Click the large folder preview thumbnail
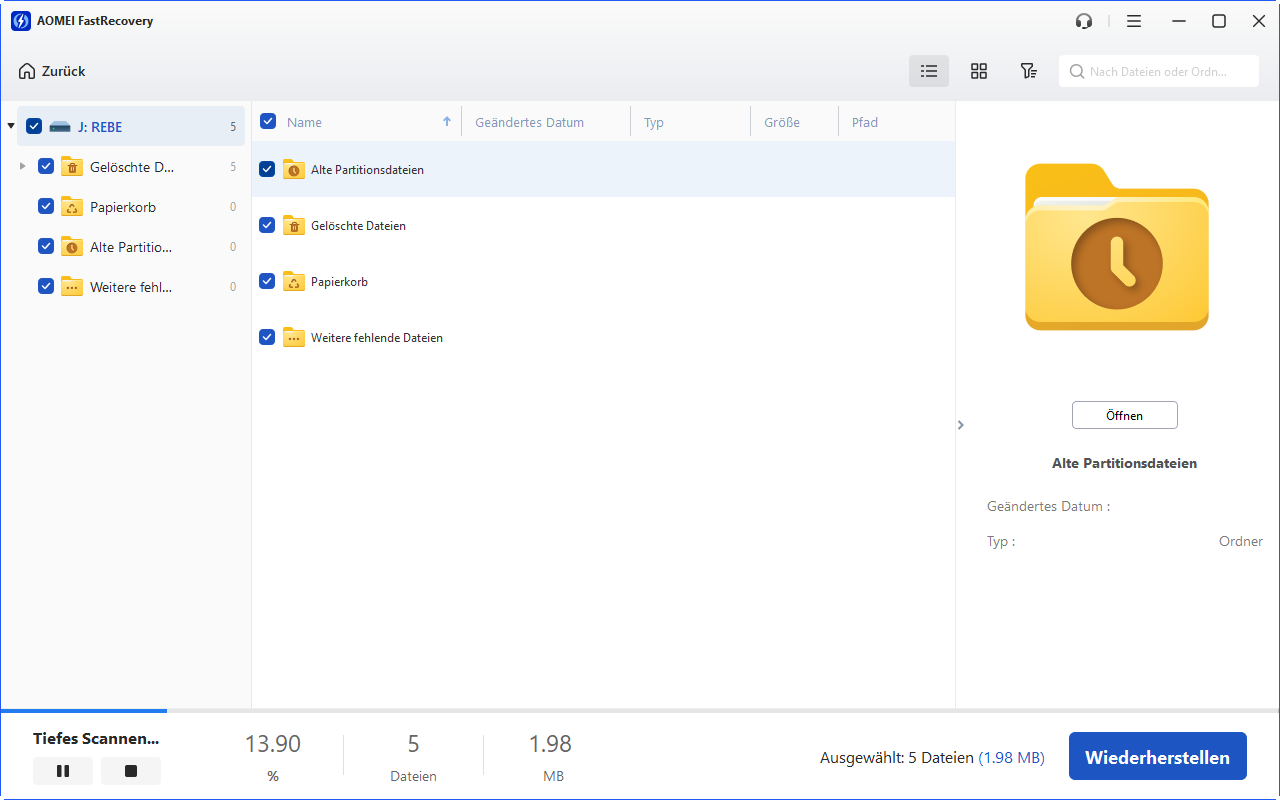 coord(1116,247)
